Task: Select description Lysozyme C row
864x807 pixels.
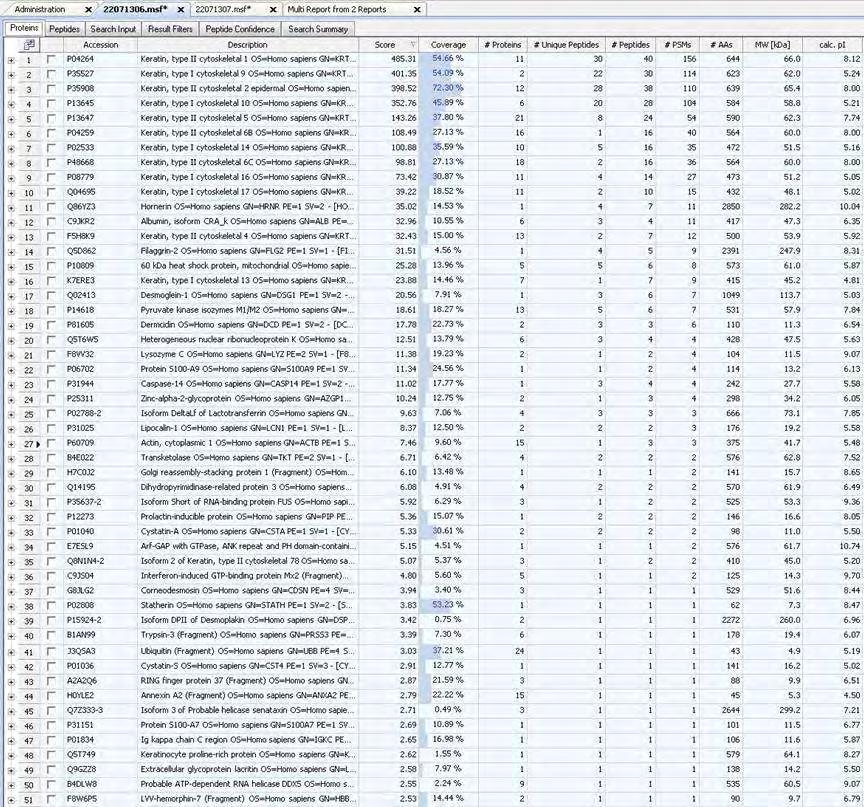Action: 247,354
